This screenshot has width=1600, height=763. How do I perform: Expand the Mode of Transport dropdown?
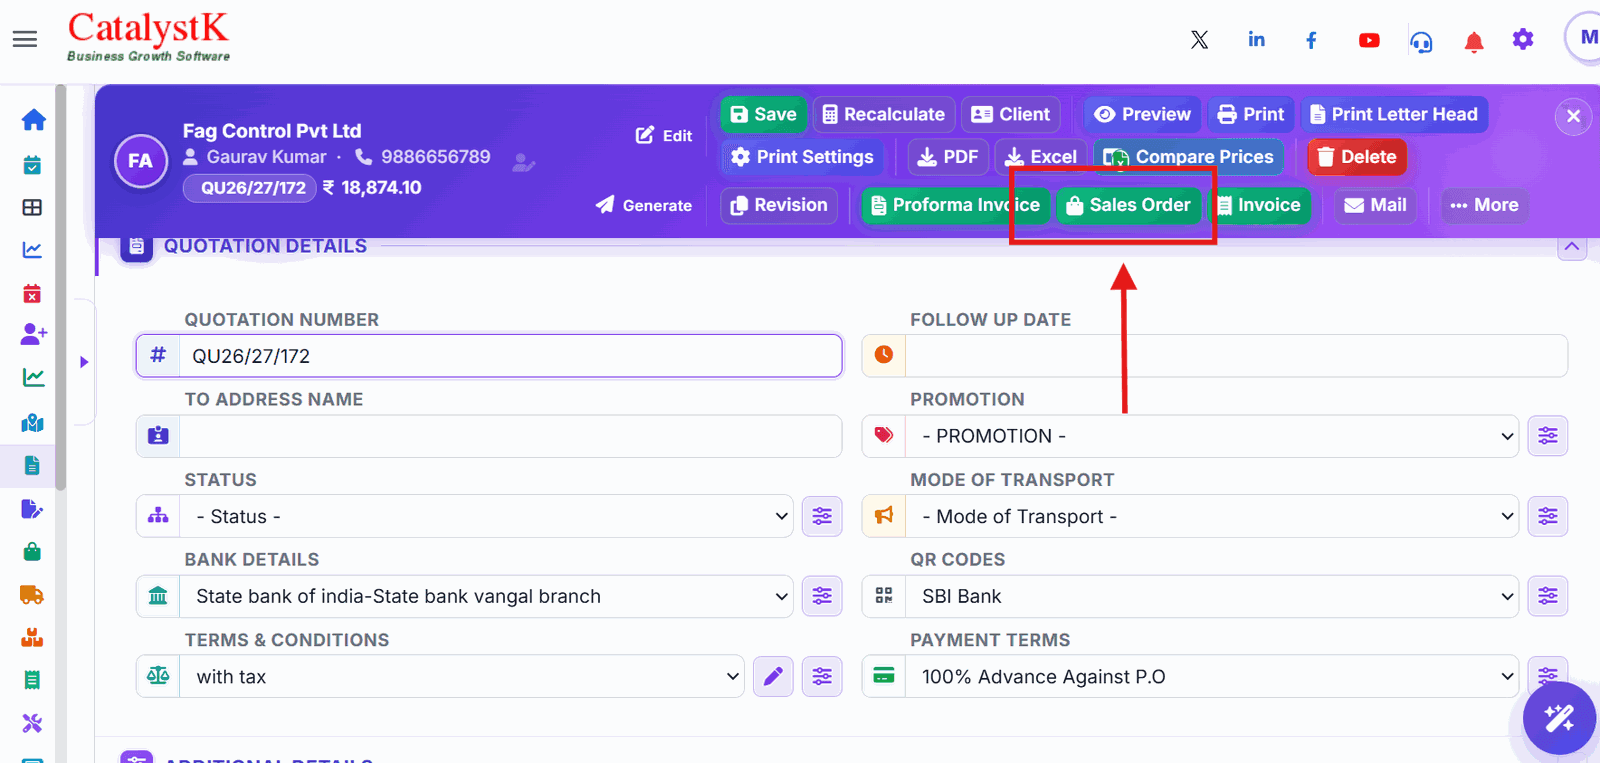tap(1212, 516)
